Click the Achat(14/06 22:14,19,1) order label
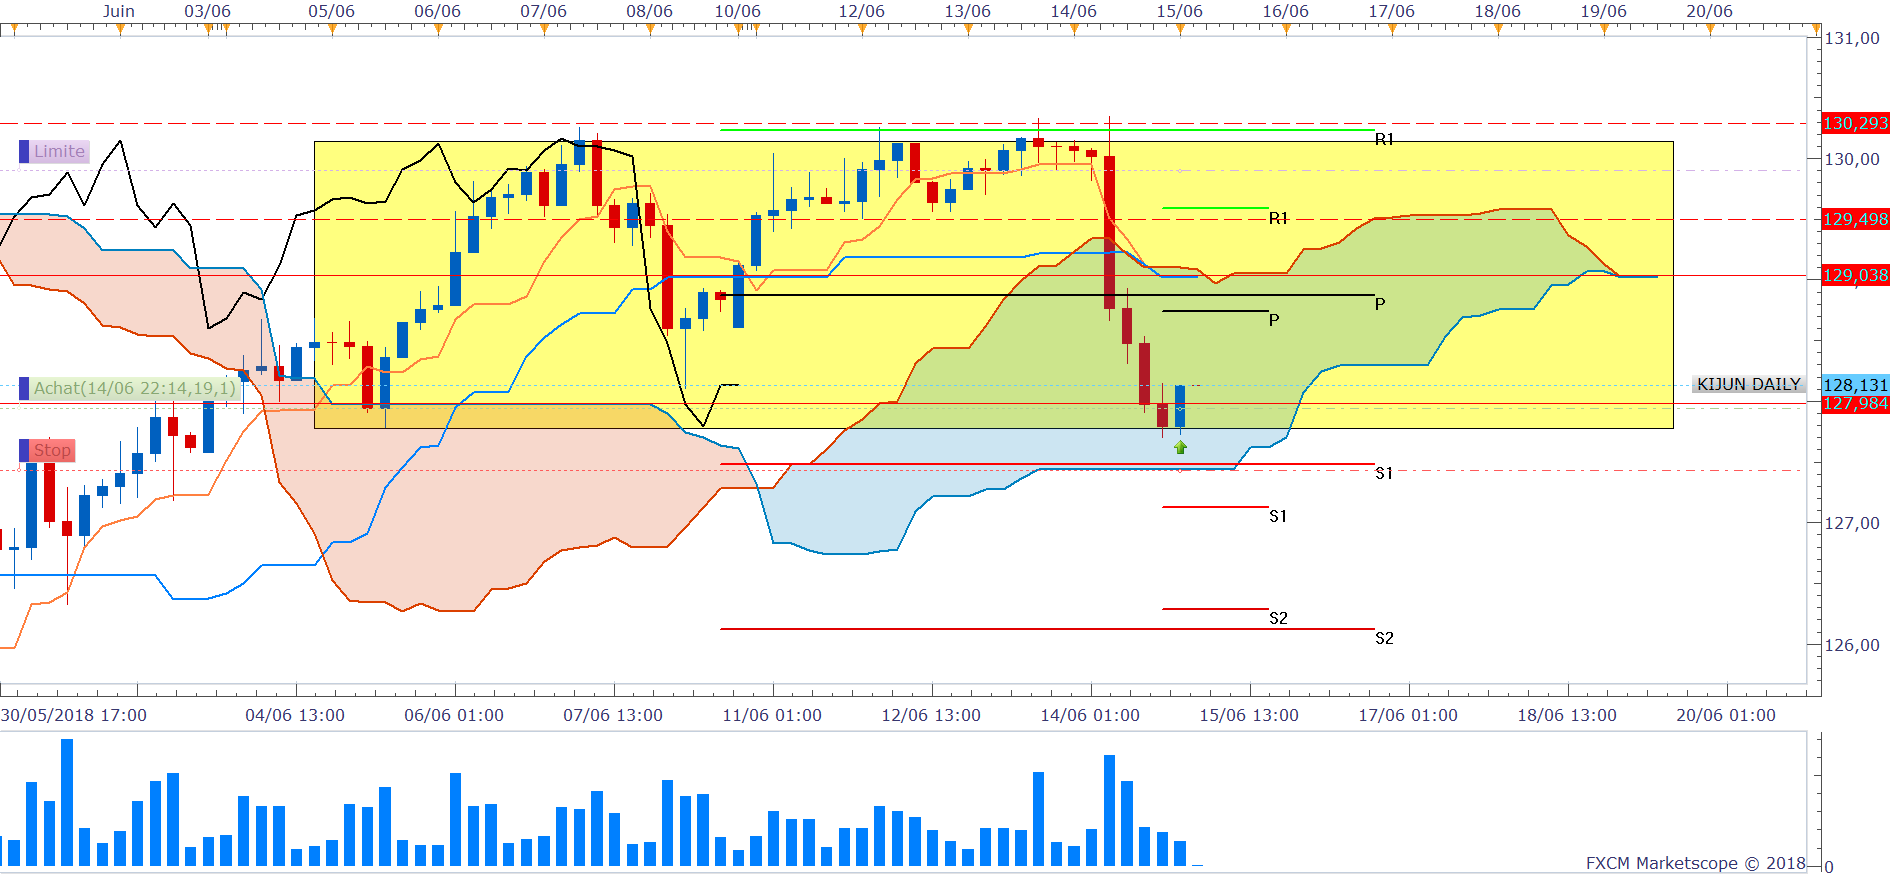 [134, 388]
